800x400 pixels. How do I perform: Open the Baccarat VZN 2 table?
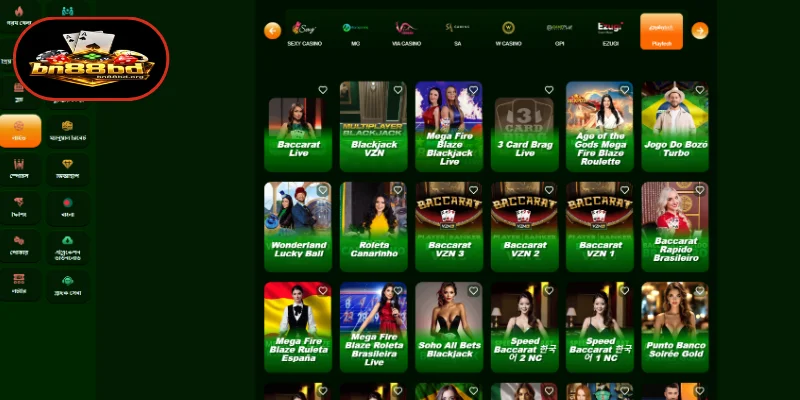[x=524, y=227]
